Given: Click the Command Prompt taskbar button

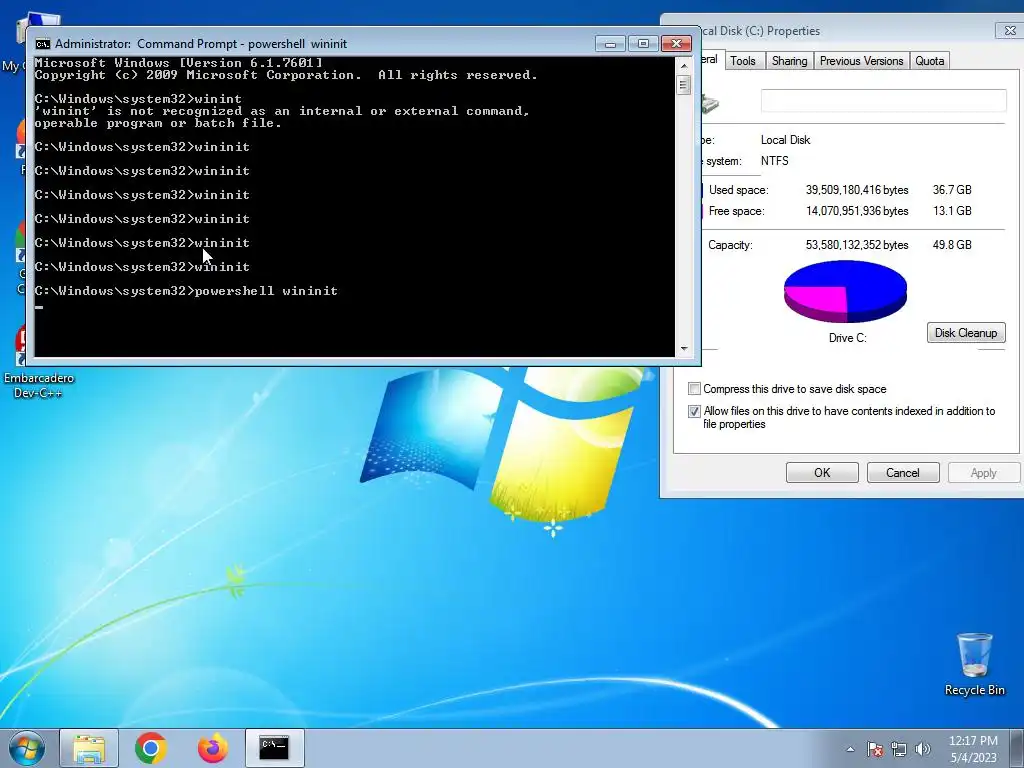Looking at the screenshot, I should pos(274,748).
